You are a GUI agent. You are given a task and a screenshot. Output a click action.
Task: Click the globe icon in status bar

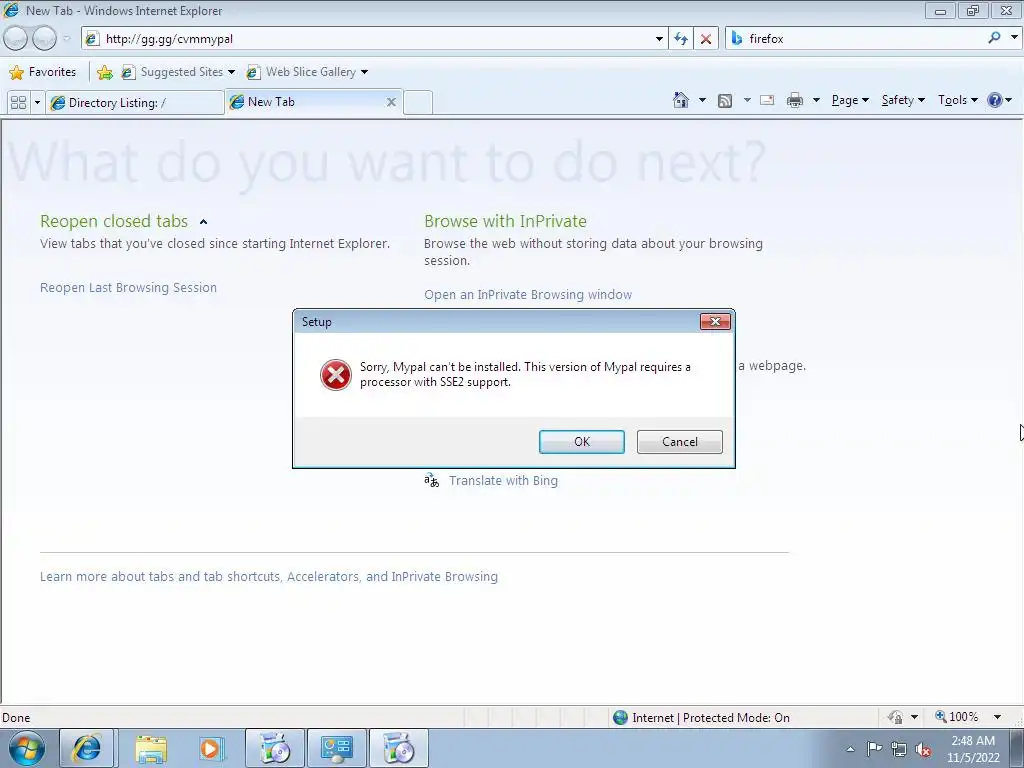coord(620,718)
